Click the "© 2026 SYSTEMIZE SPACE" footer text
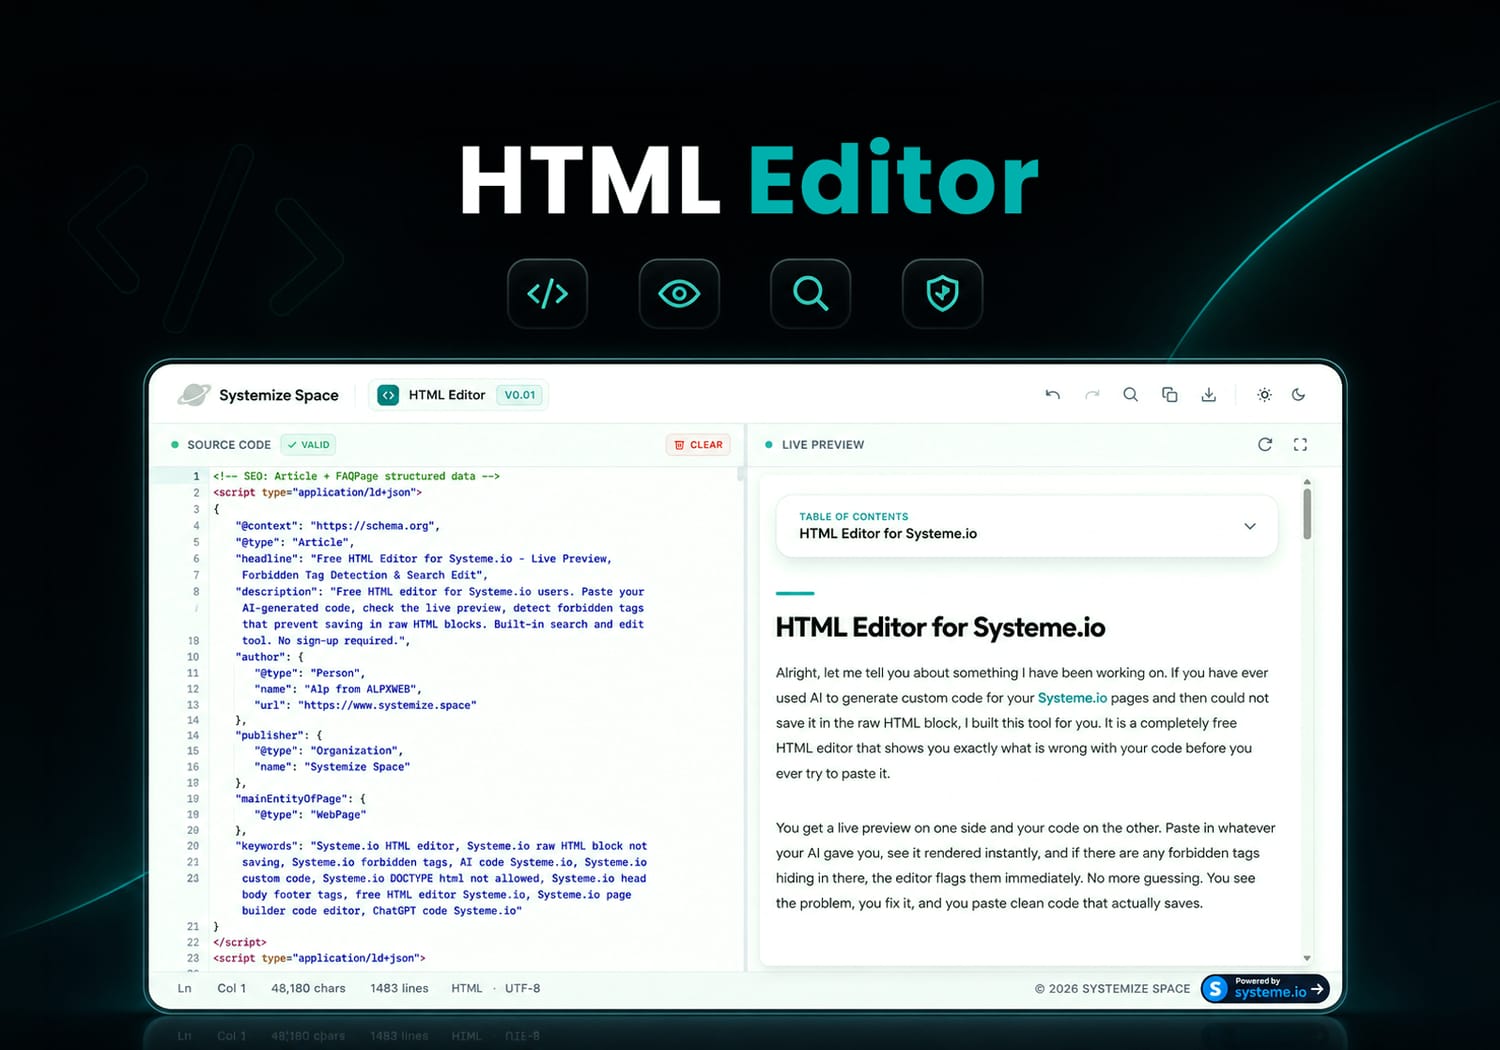This screenshot has height=1050, width=1500. 1112,989
